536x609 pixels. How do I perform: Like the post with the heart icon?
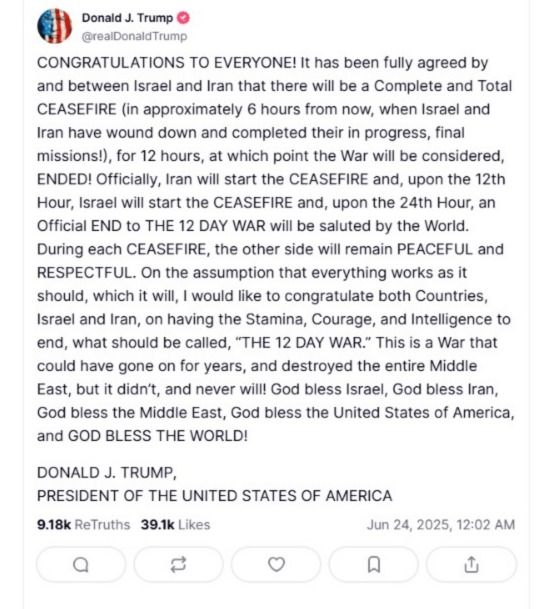tap(276, 564)
